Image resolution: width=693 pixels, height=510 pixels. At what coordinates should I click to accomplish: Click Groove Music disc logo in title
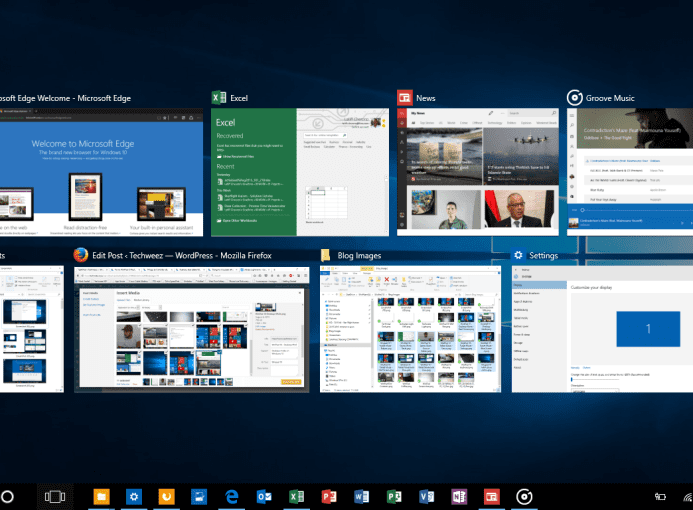click(x=575, y=98)
